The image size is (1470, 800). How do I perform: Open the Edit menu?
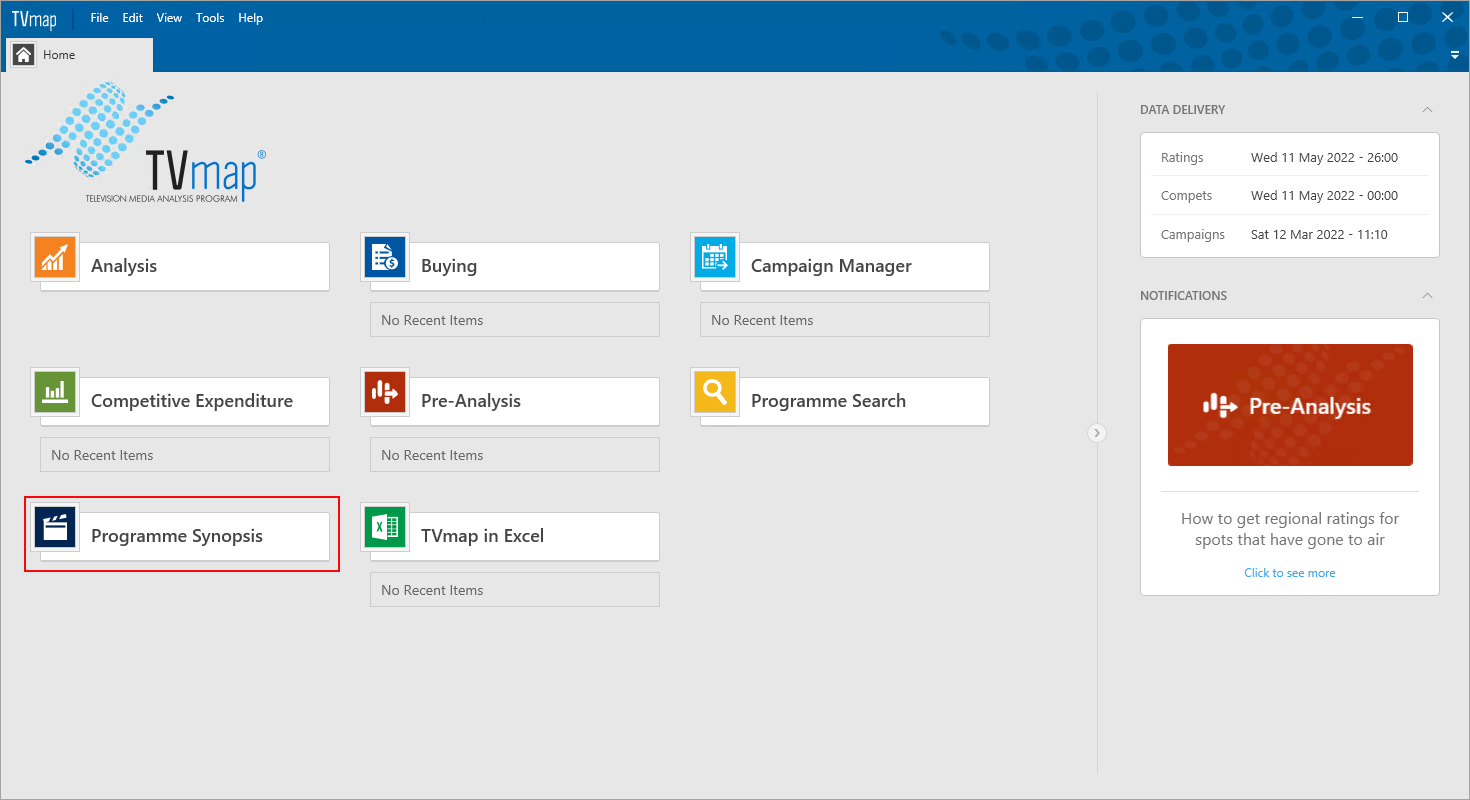[132, 18]
